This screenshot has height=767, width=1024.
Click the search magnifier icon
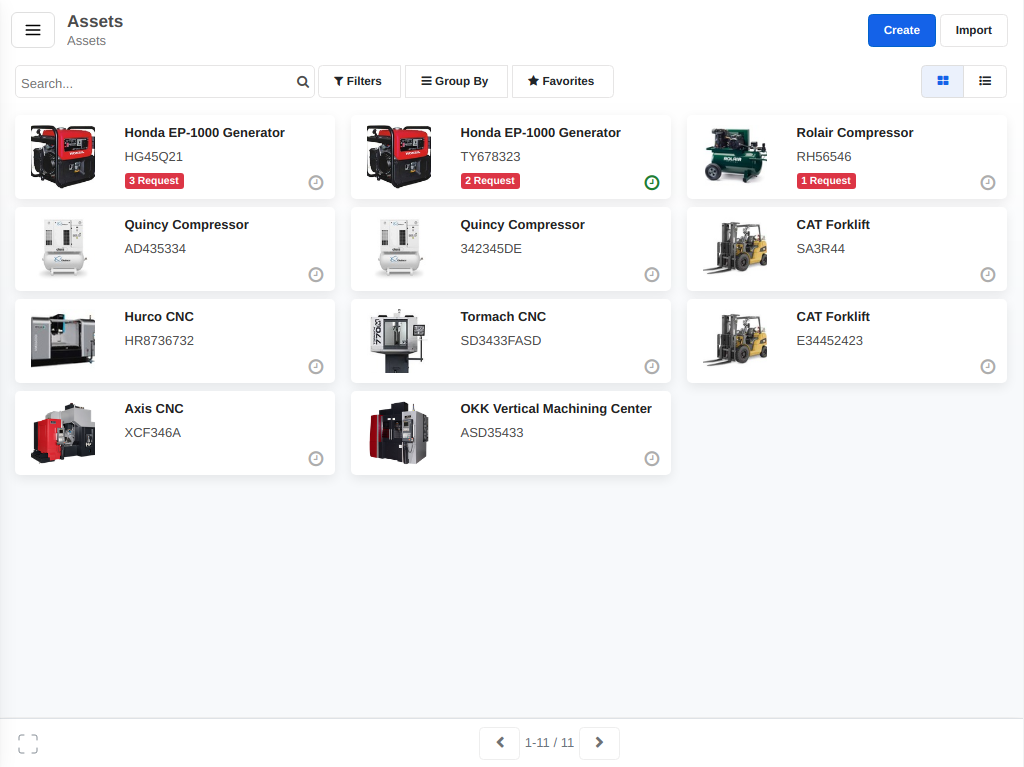[302, 81]
